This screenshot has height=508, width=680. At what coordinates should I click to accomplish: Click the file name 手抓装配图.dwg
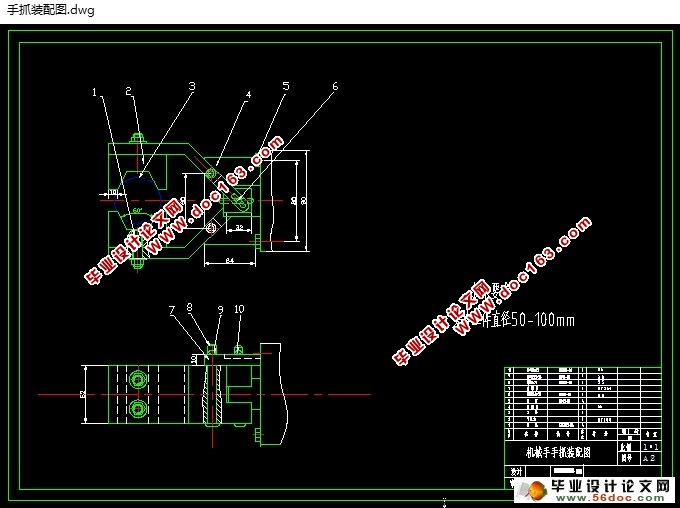51,10
